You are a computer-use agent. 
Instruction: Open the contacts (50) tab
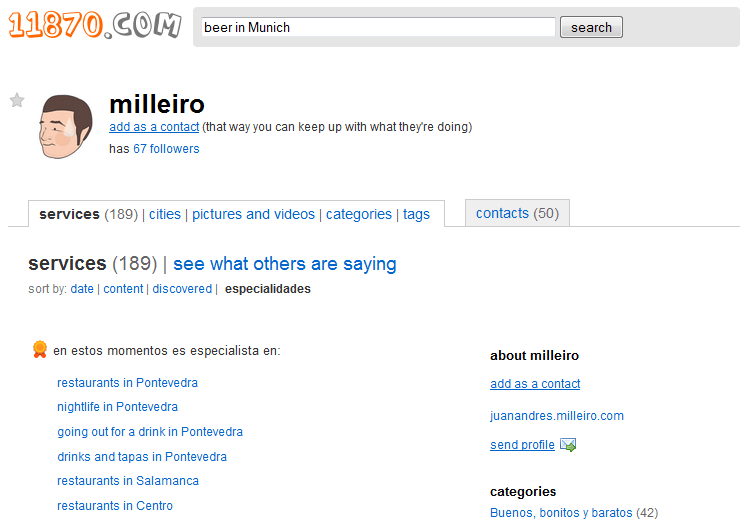click(517, 213)
